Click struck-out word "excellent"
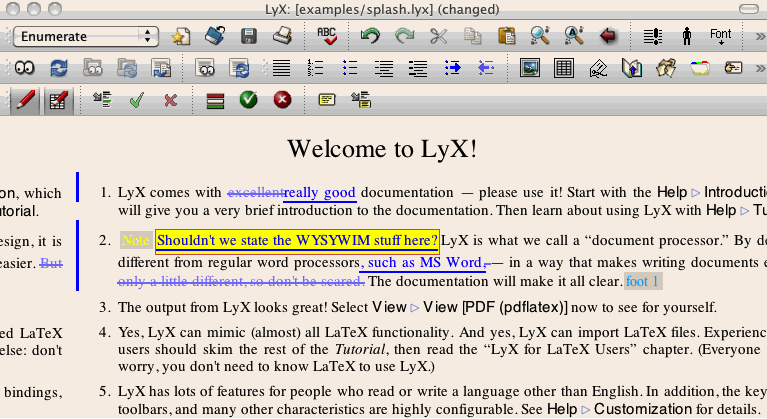 coord(255,193)
